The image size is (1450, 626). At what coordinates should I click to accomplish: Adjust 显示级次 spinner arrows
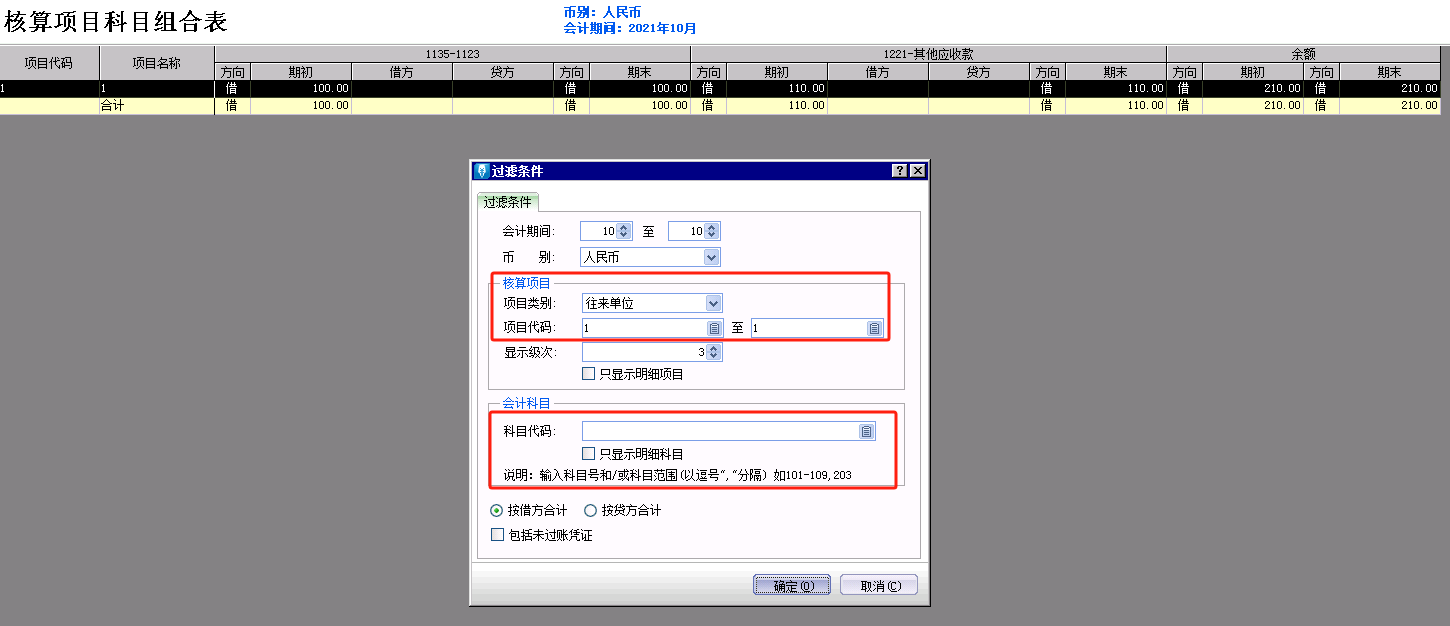714,352
